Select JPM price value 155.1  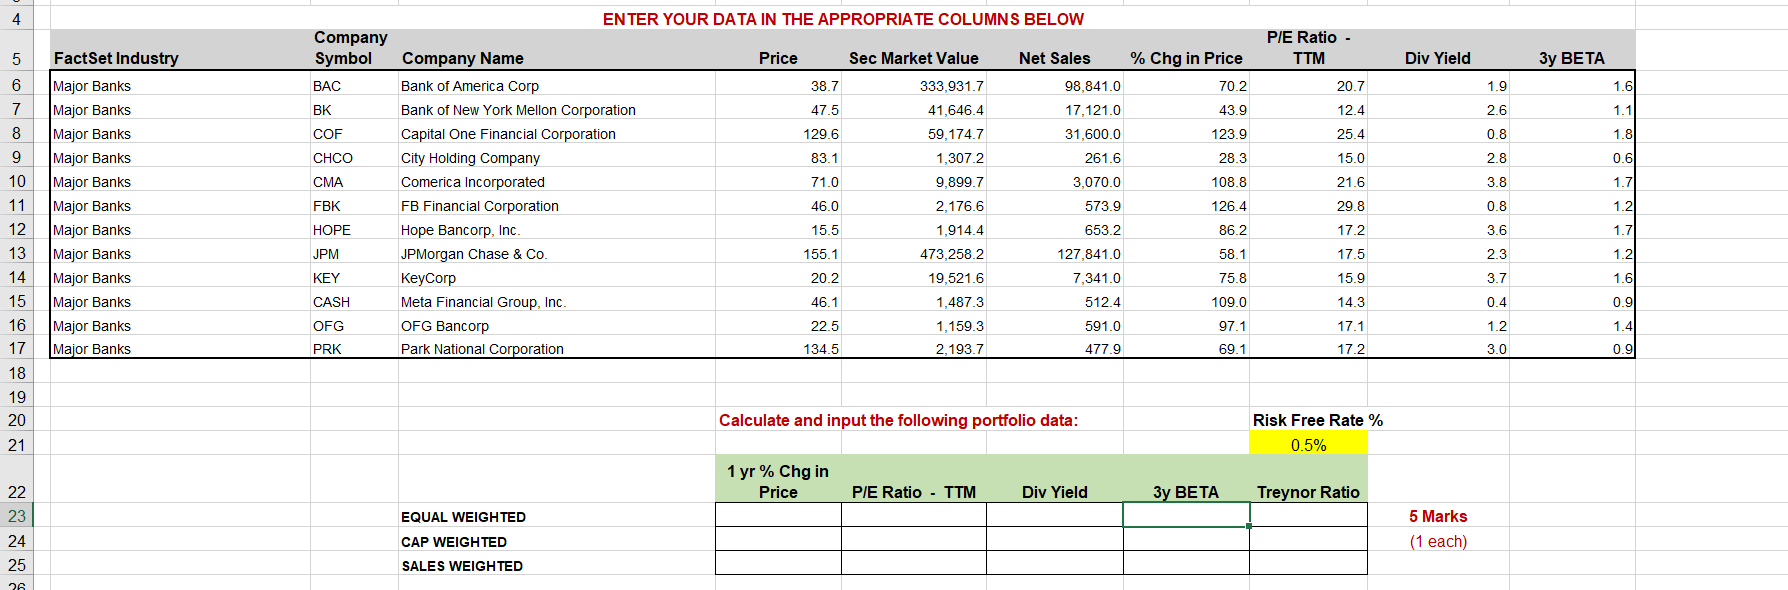coord(778,253)
